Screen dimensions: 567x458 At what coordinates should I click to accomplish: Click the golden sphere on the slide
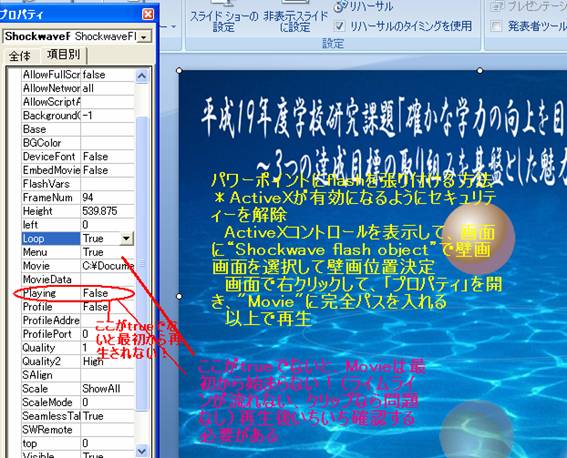pos(478,237)
